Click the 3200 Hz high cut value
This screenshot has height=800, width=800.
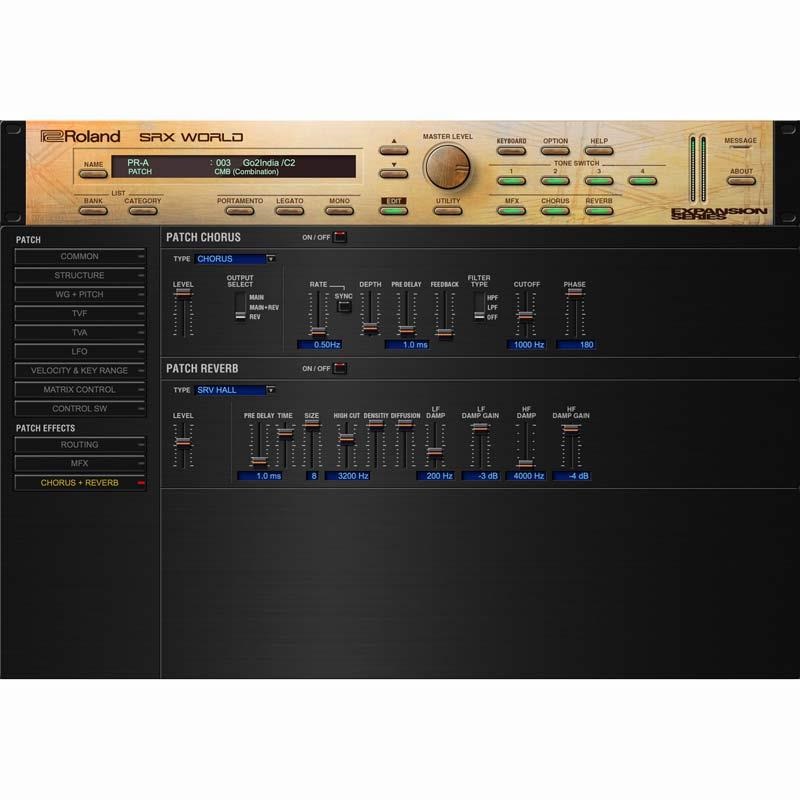point(348,476)
